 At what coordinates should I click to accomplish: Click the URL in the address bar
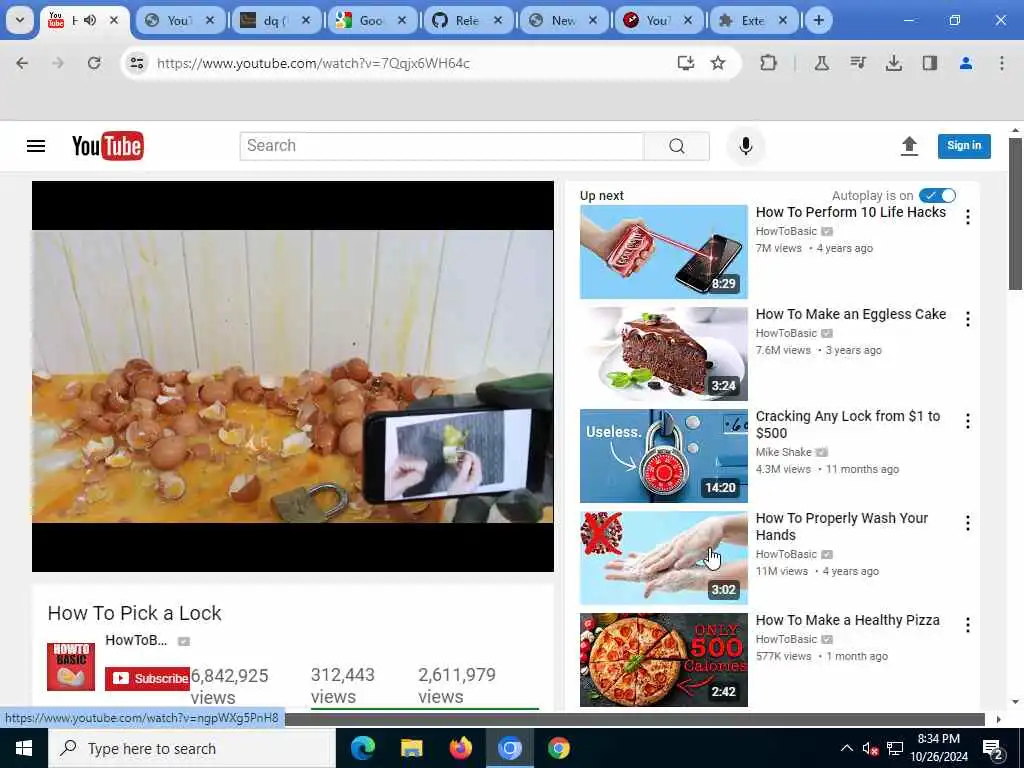[313, 63]
